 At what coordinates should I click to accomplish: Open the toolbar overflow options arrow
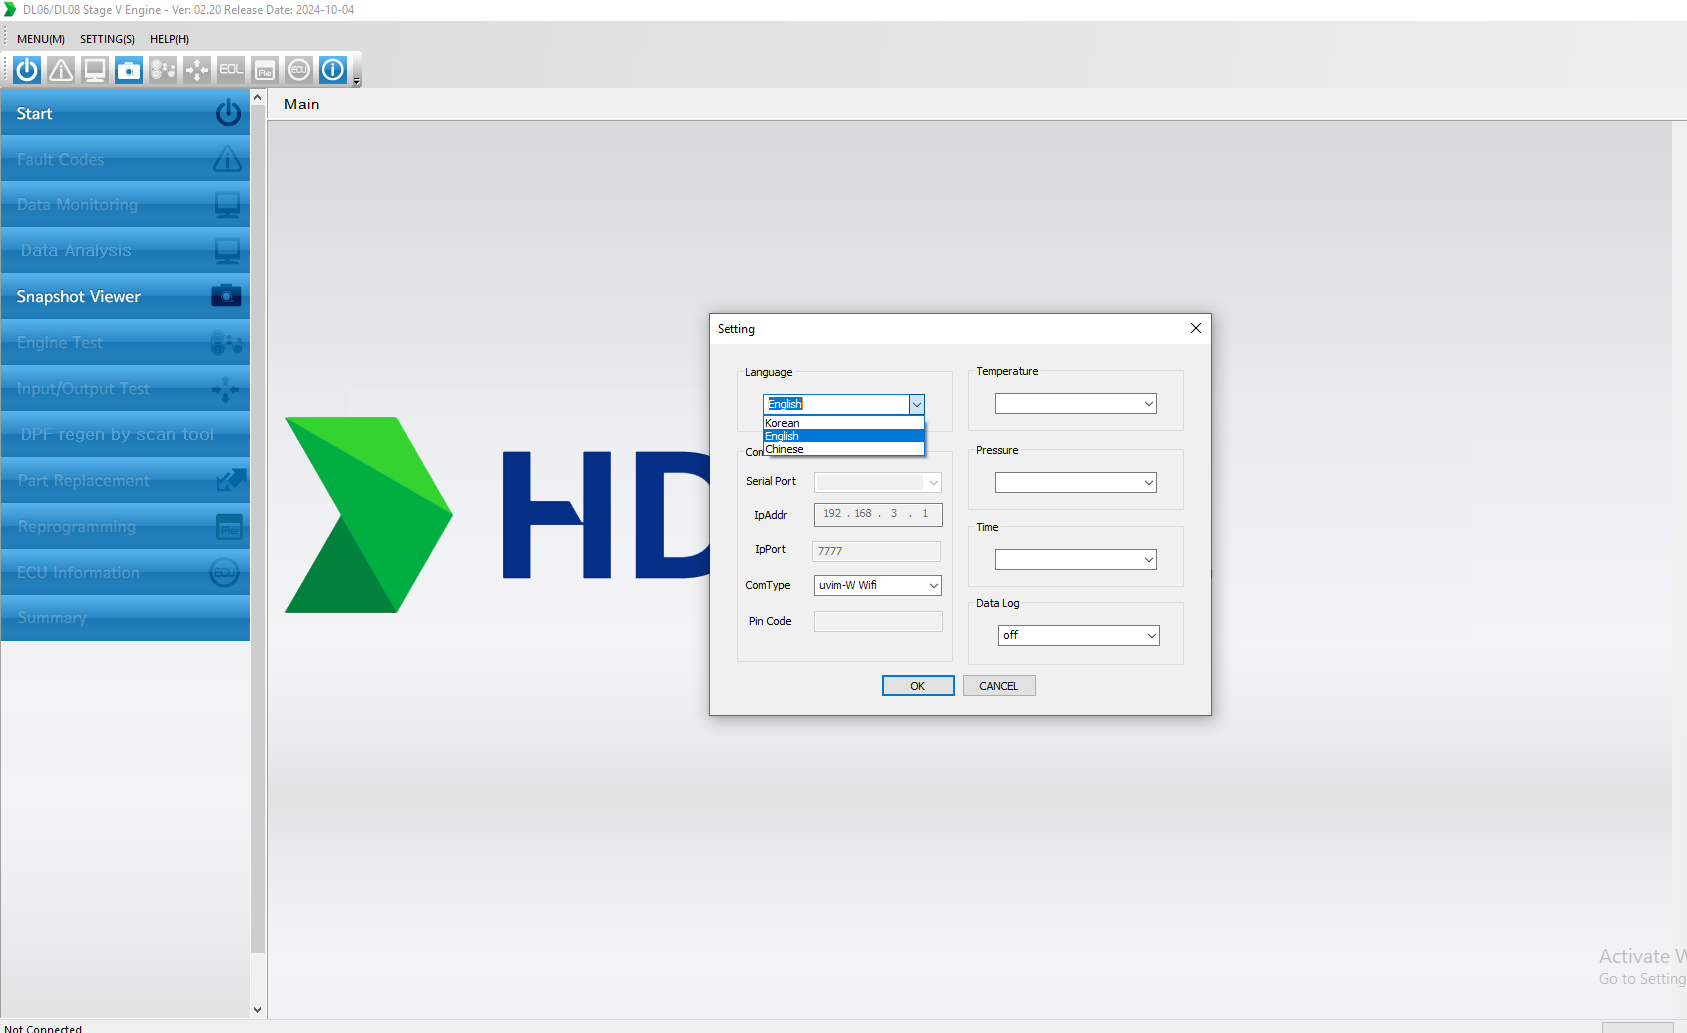[x=357, y=82]
